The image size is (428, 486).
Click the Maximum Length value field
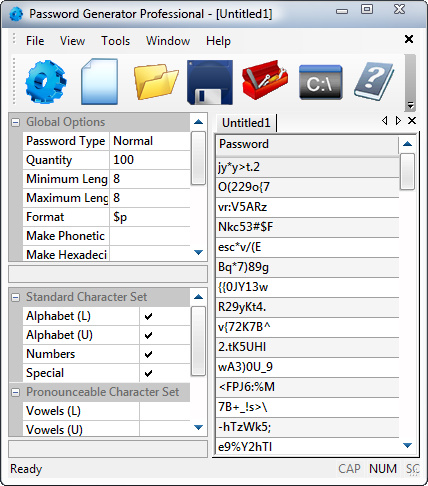150,198
